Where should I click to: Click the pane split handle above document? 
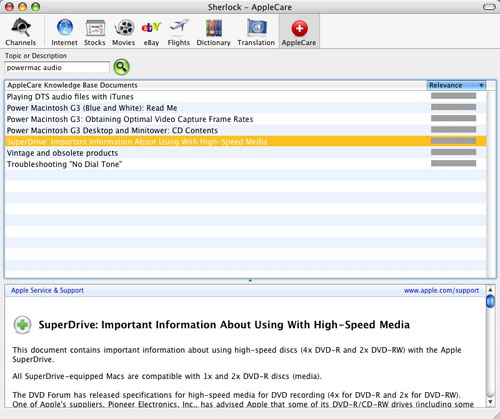click(x=250, y=281)
